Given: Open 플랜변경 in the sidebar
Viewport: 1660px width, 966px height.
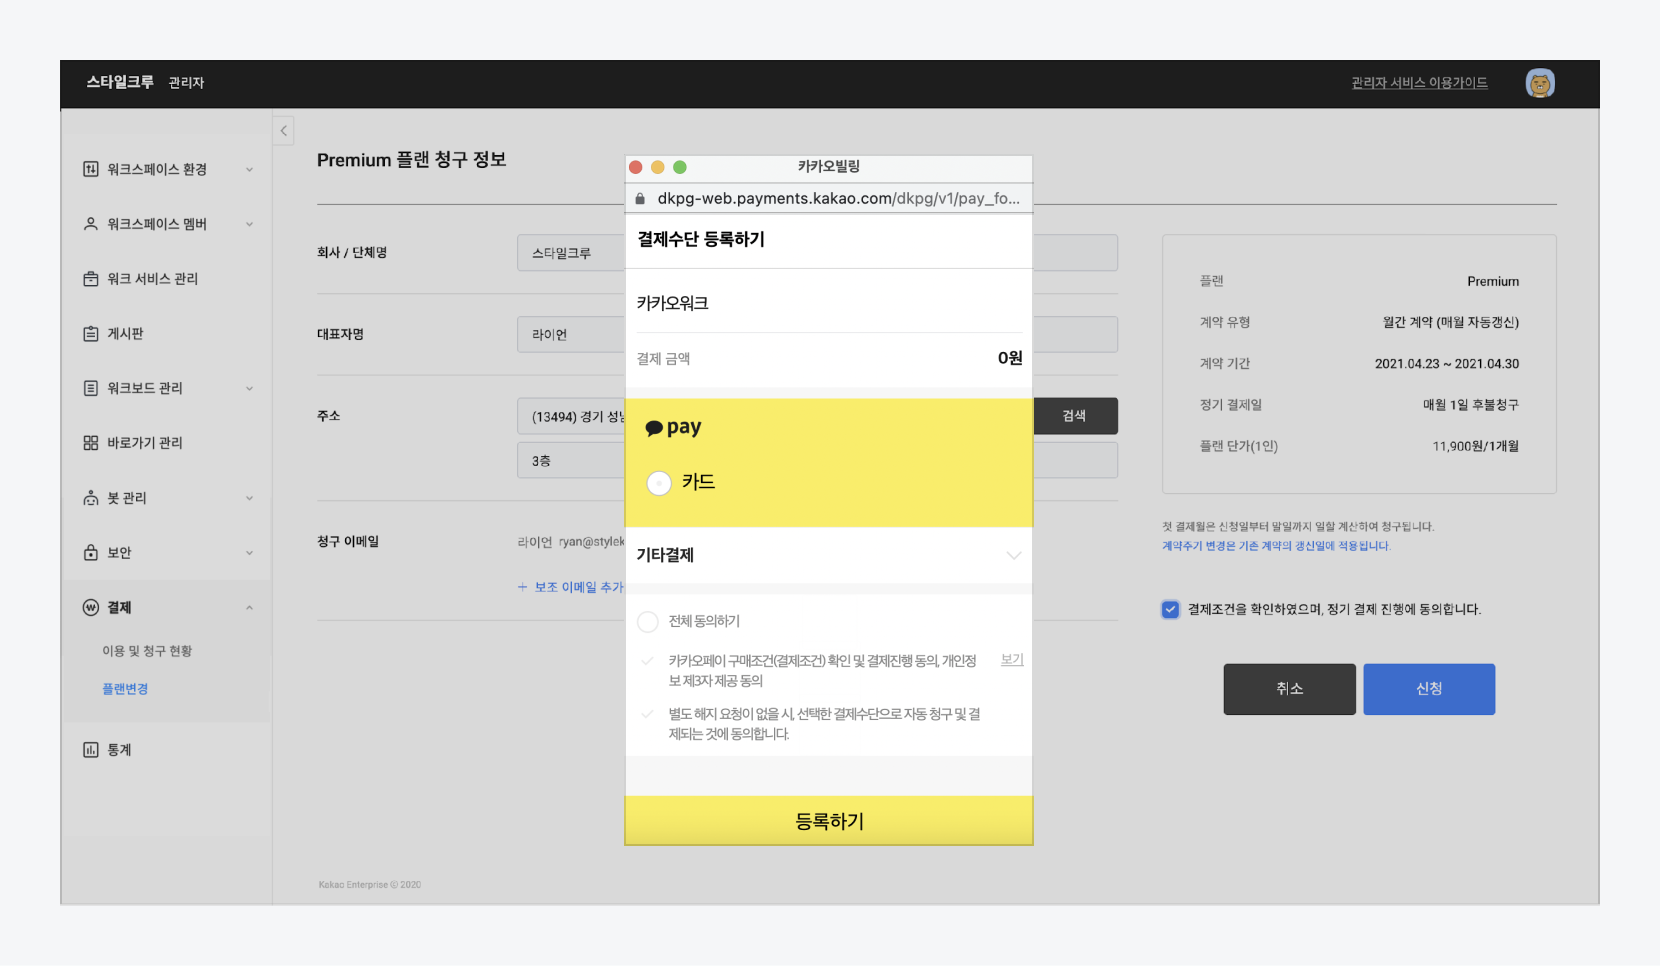Looking at the screenshot, I should [125, 689].
